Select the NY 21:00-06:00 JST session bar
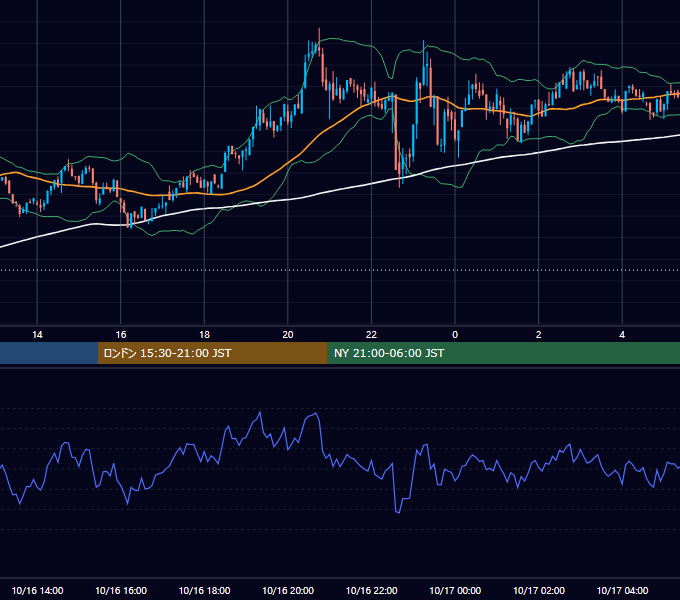Image resolution: width=680 pixels, height=600 pixels. (503, 353)
